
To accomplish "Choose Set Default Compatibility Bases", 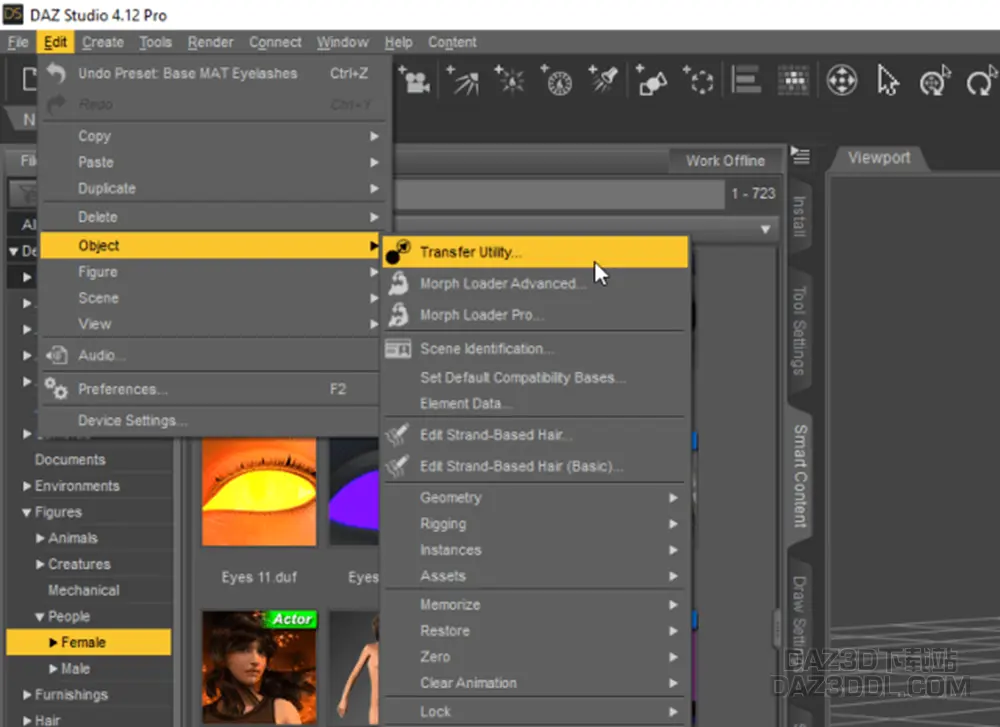I will tap(535, 378).
